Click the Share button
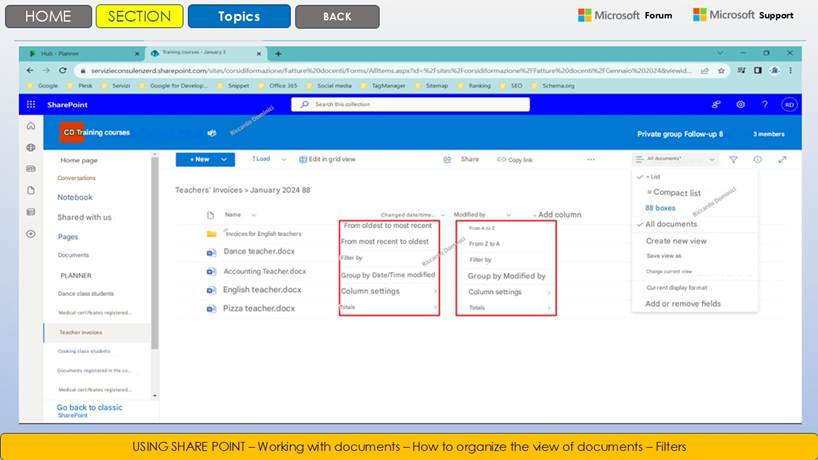Image resolution: width=818 pixels, height=460 pixels. [x=464, y=159]
